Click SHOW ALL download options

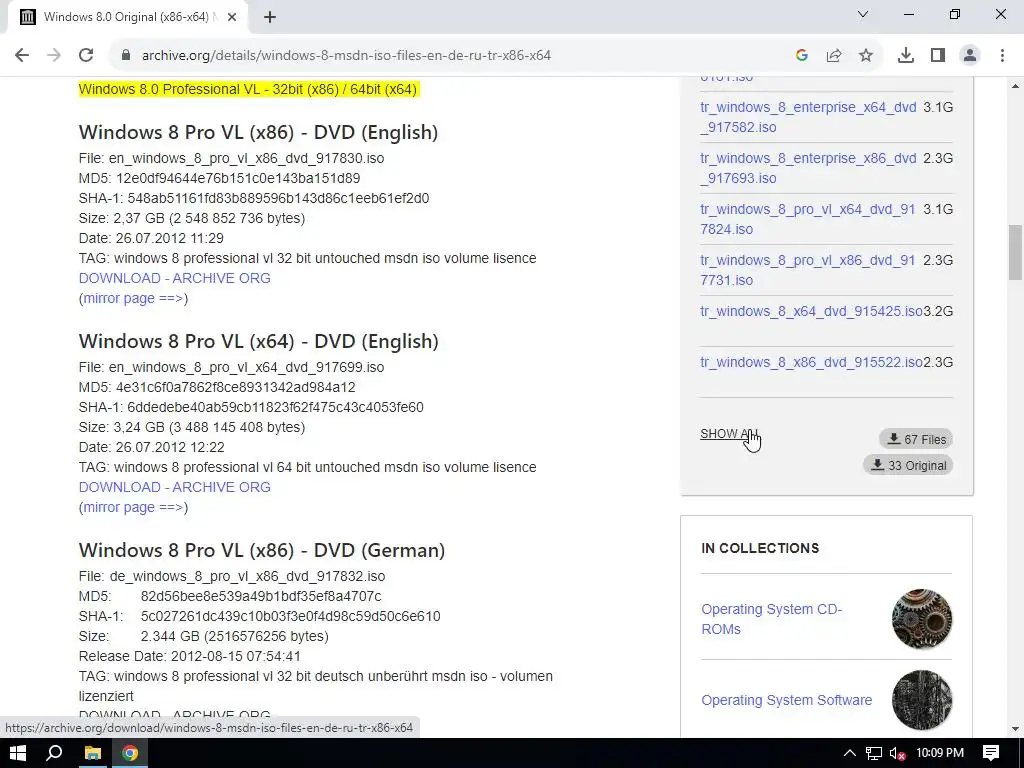pyautogui.click(x=728, y=434)
